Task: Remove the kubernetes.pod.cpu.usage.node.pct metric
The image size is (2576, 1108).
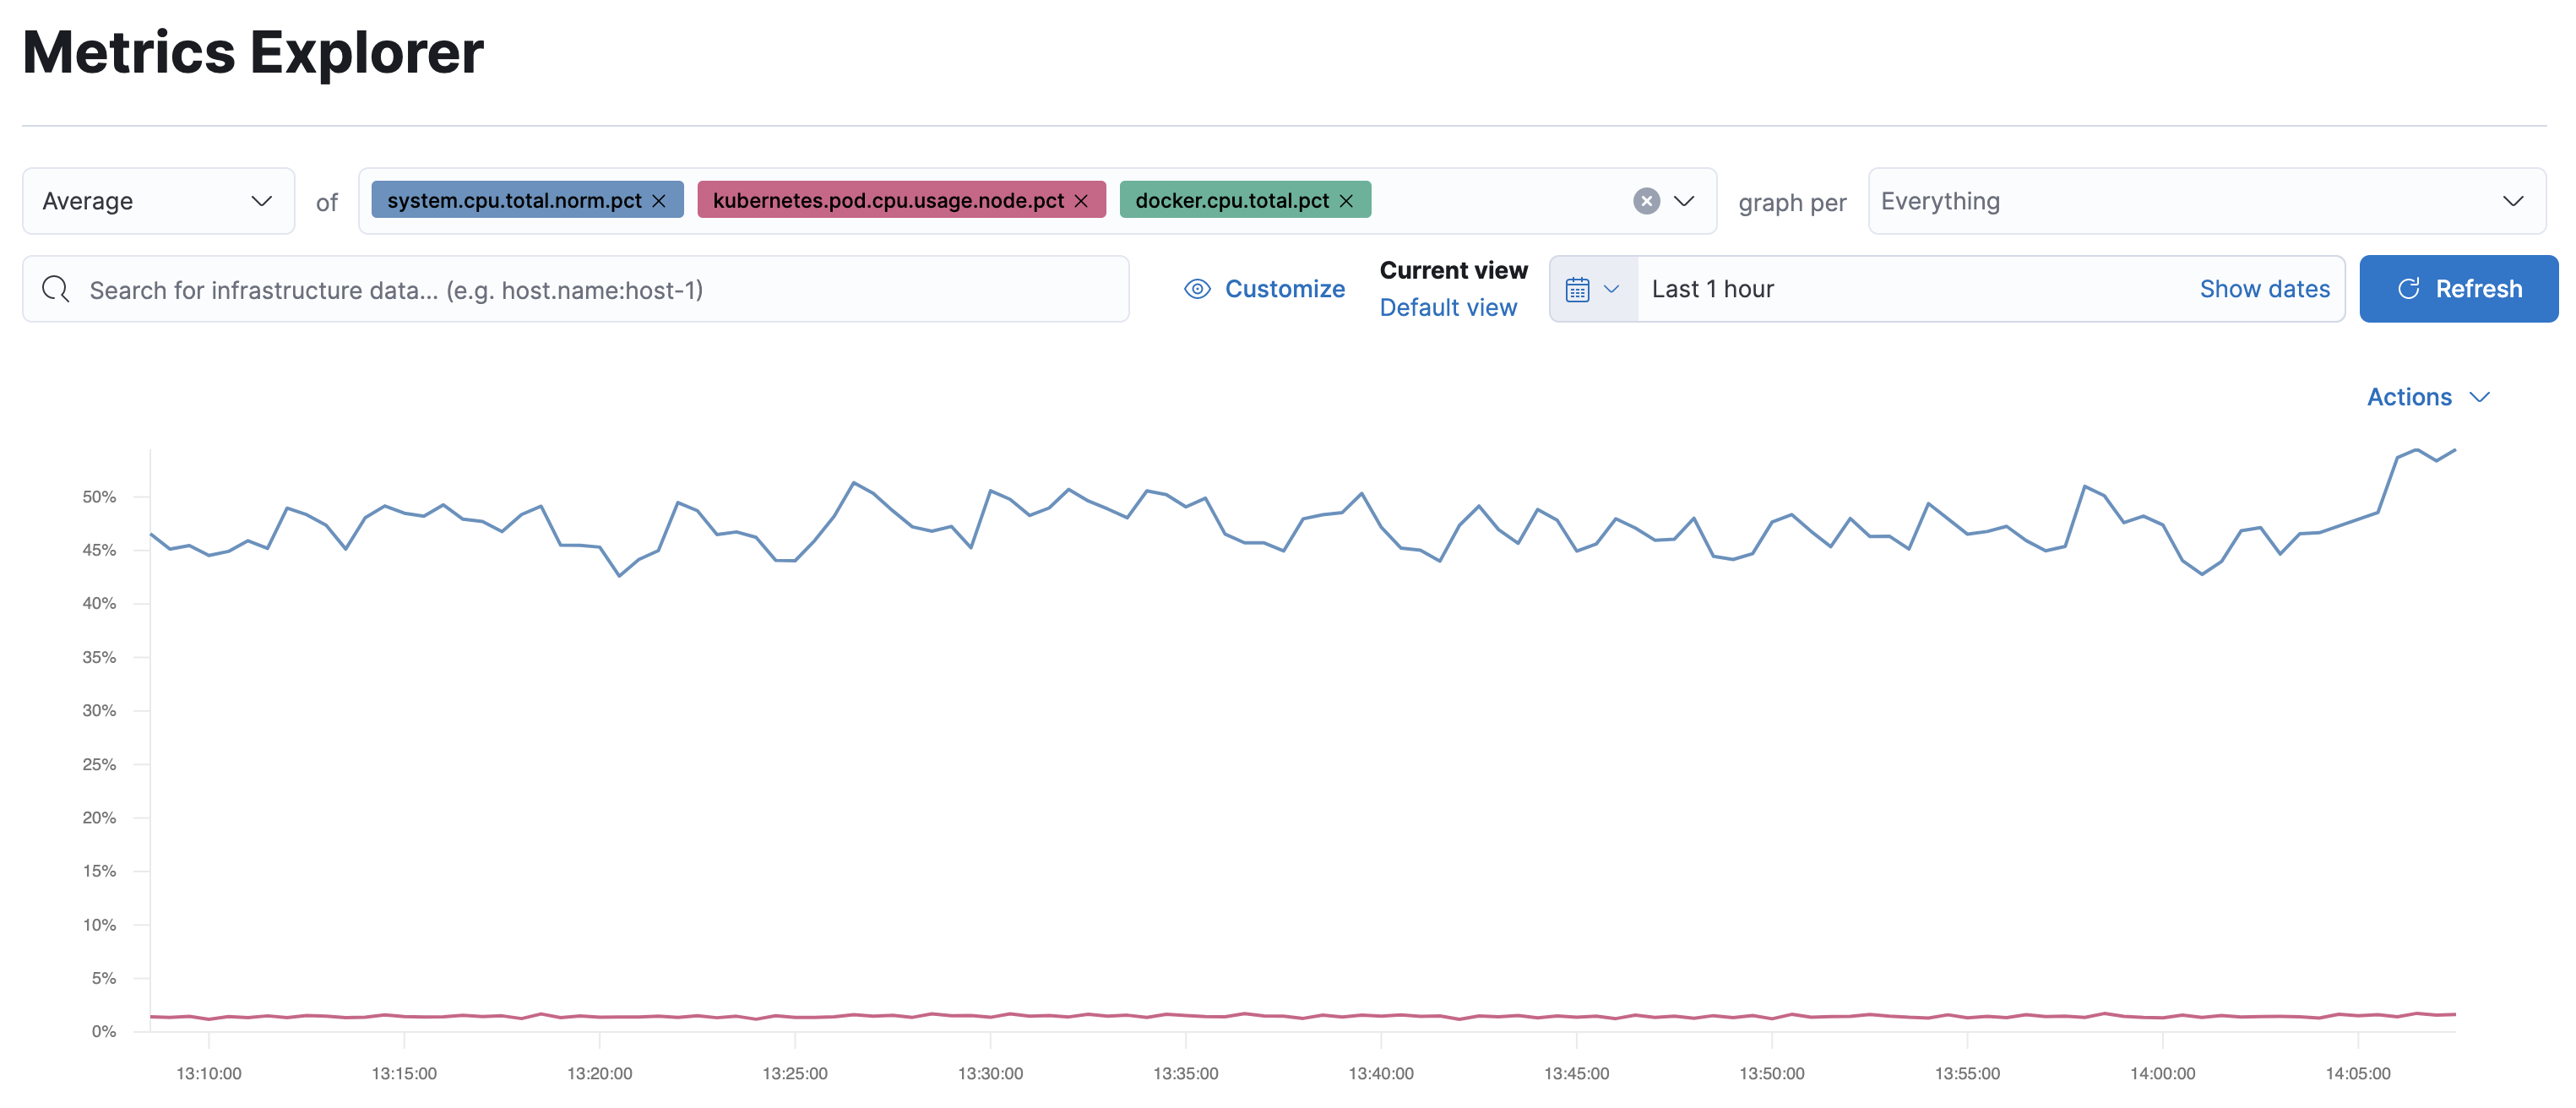Action: coord(1082,200)
